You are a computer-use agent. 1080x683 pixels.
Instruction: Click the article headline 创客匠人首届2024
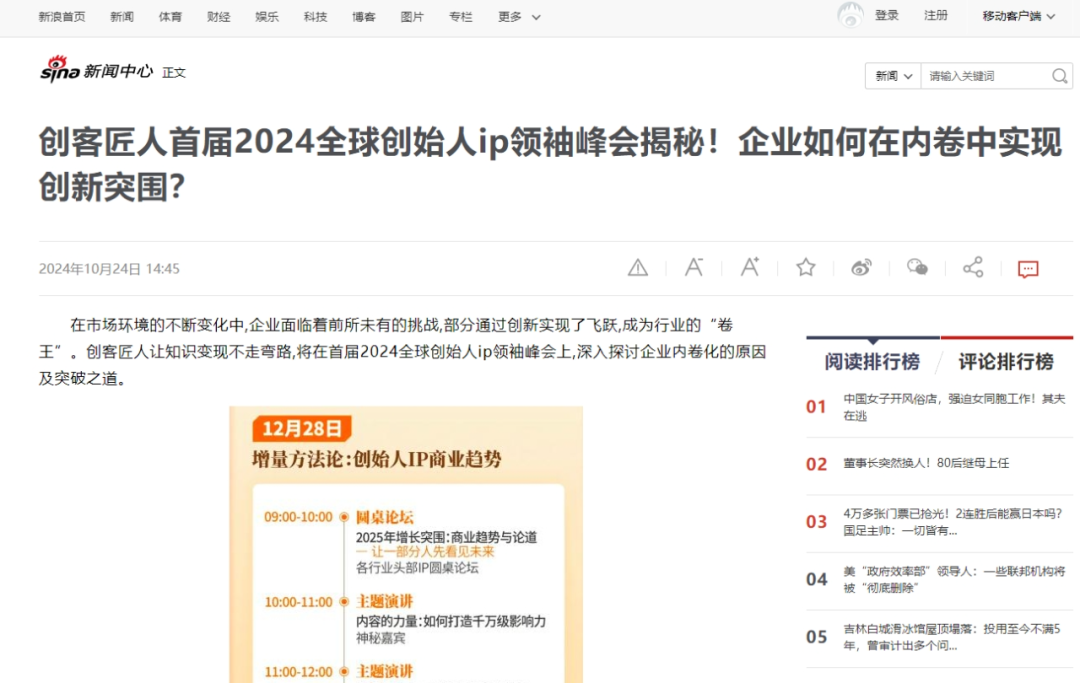[x=550, y=165]
